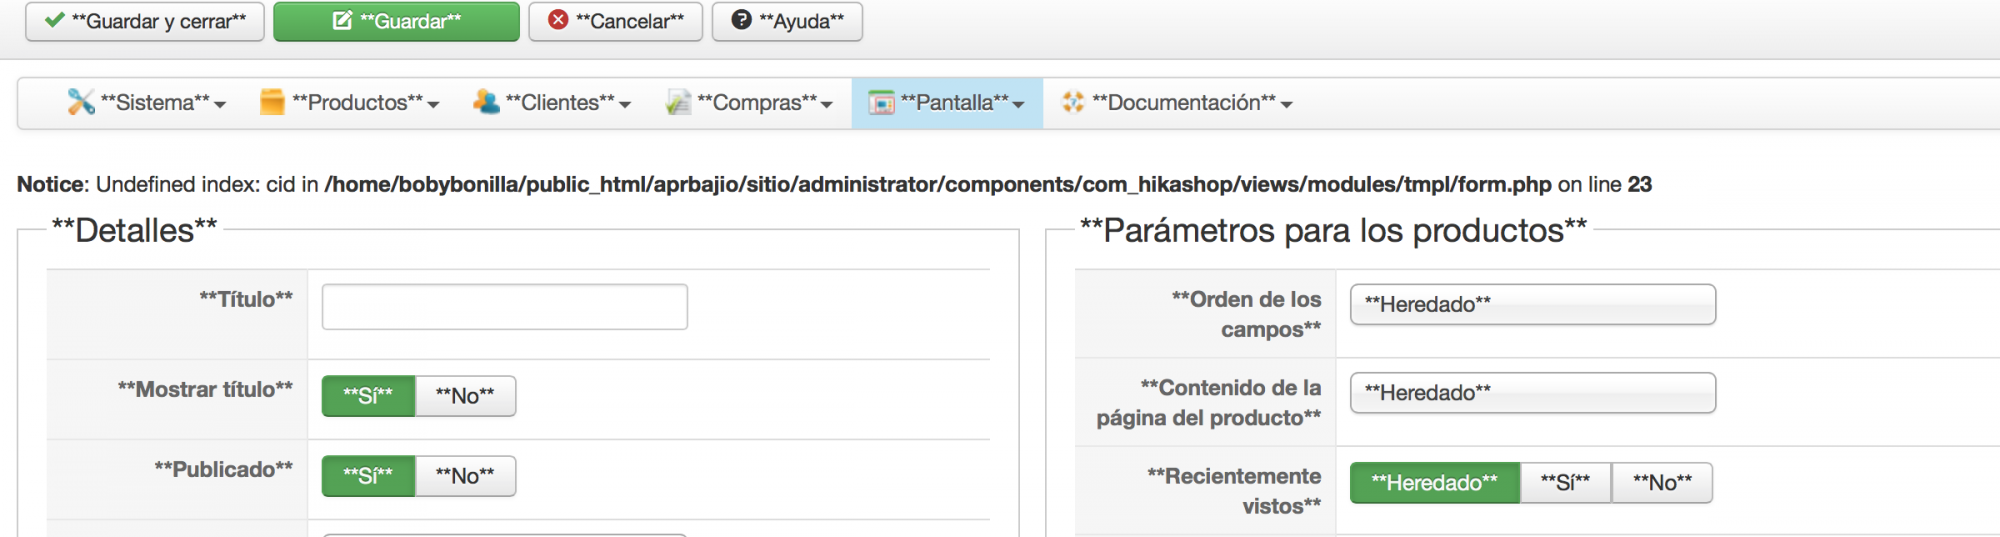Viewport: 2000px width, 537px height.
Task: Click the Productos box icon
Action: [272, 102]
